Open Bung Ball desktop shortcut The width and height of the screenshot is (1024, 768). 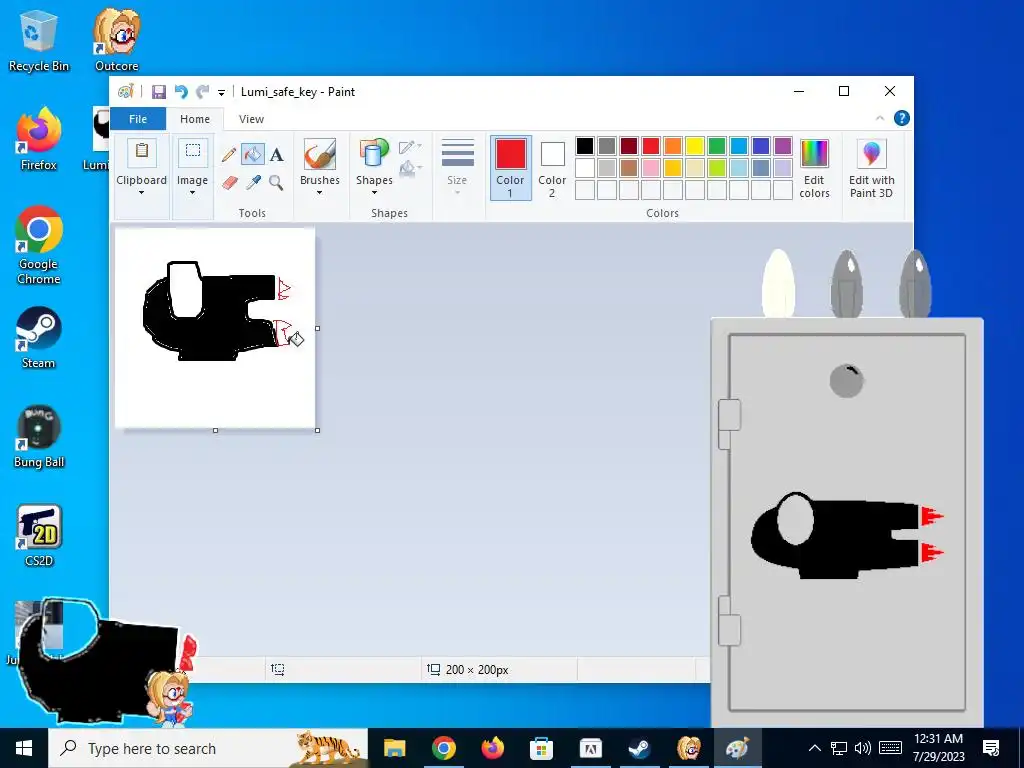click(39, 436)
